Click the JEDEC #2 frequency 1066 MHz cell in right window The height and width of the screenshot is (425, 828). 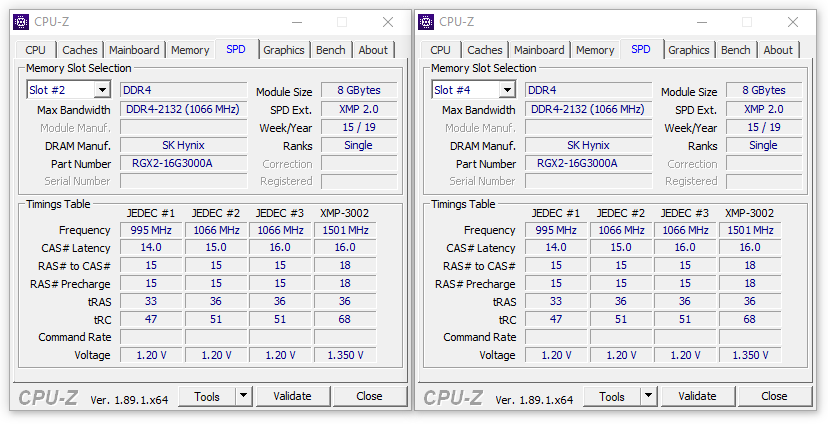click(621, 230)
